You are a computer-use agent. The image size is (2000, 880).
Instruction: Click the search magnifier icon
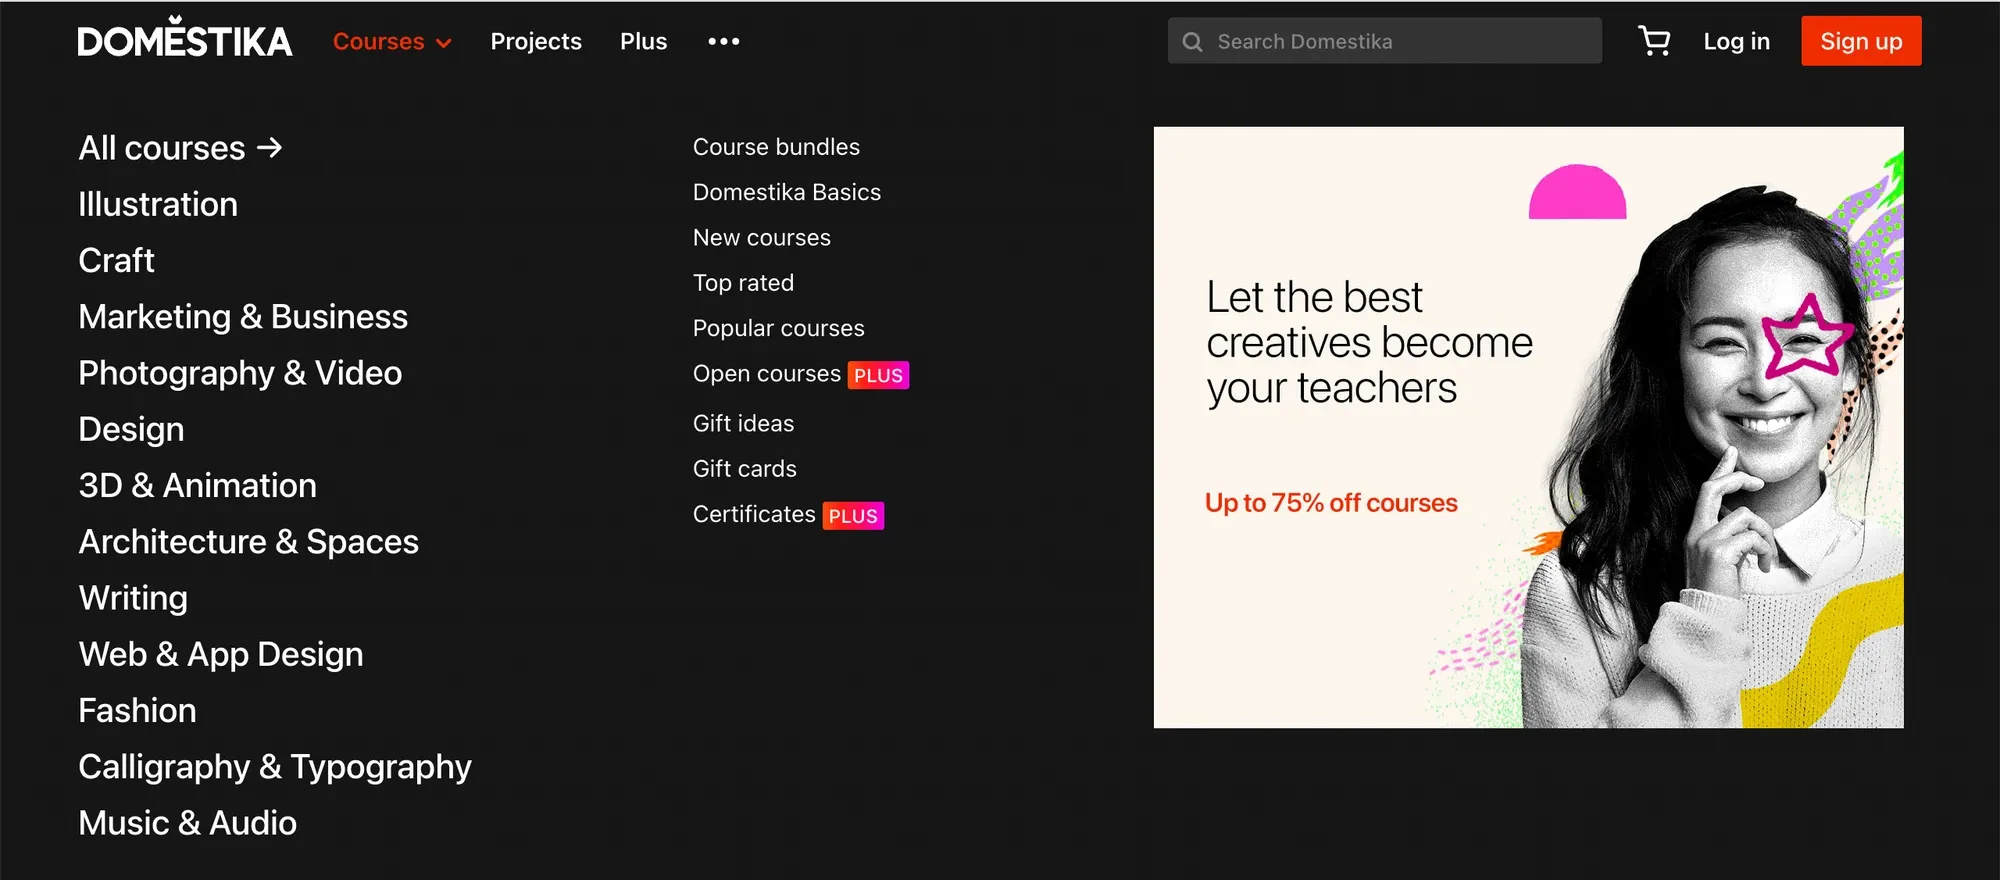[x=1192, y=42]
